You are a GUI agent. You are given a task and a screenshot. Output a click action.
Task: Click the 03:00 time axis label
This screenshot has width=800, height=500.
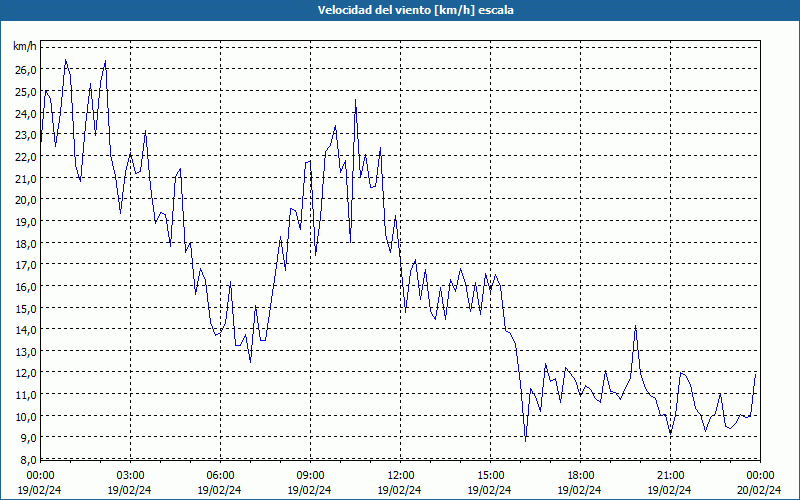point(130,476)
